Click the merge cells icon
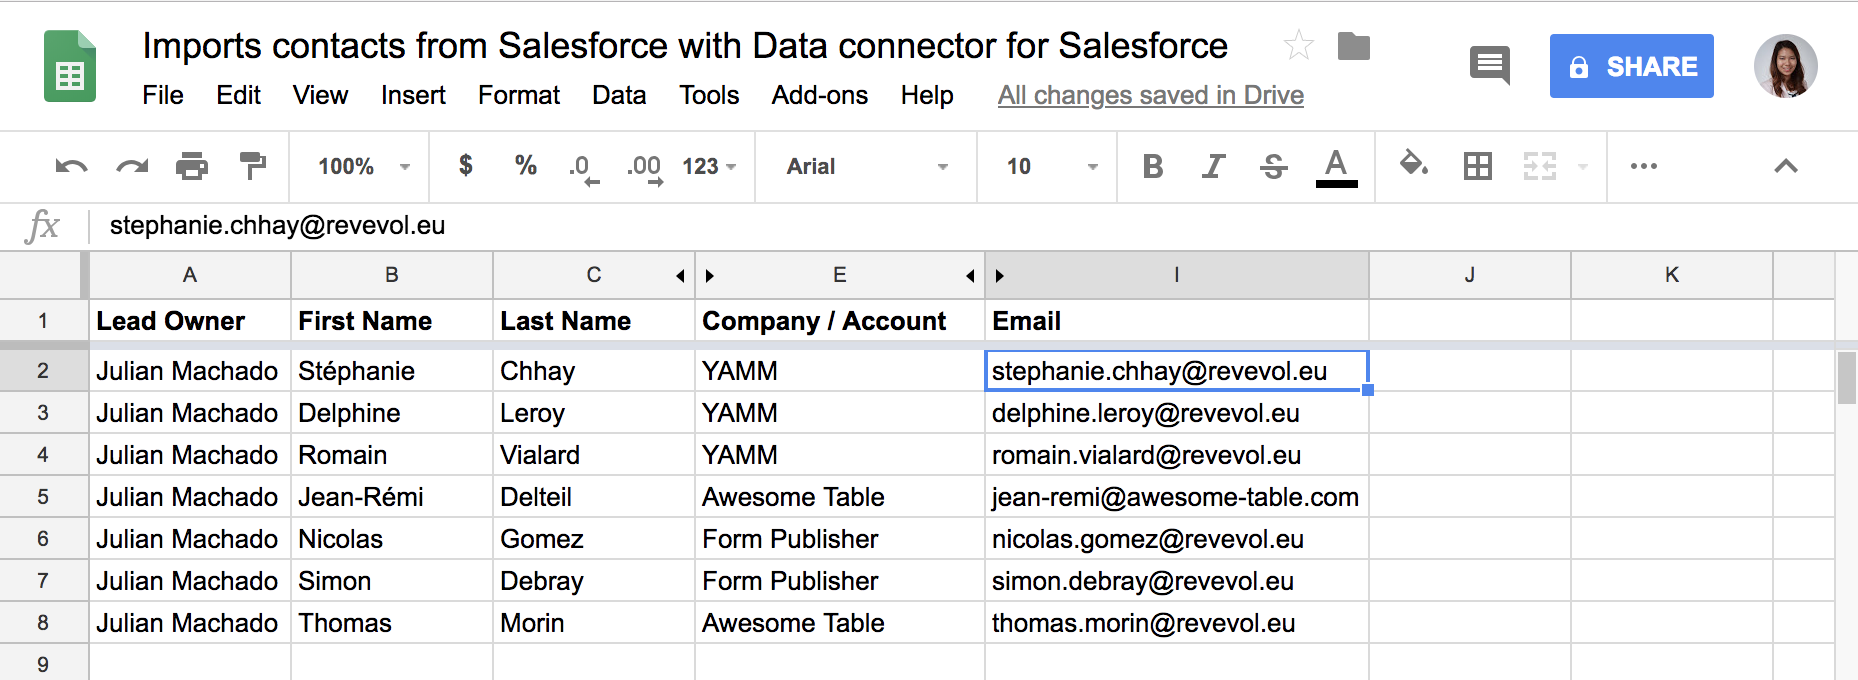The height and width of the screenshot is (680, 1858). 1540,166
